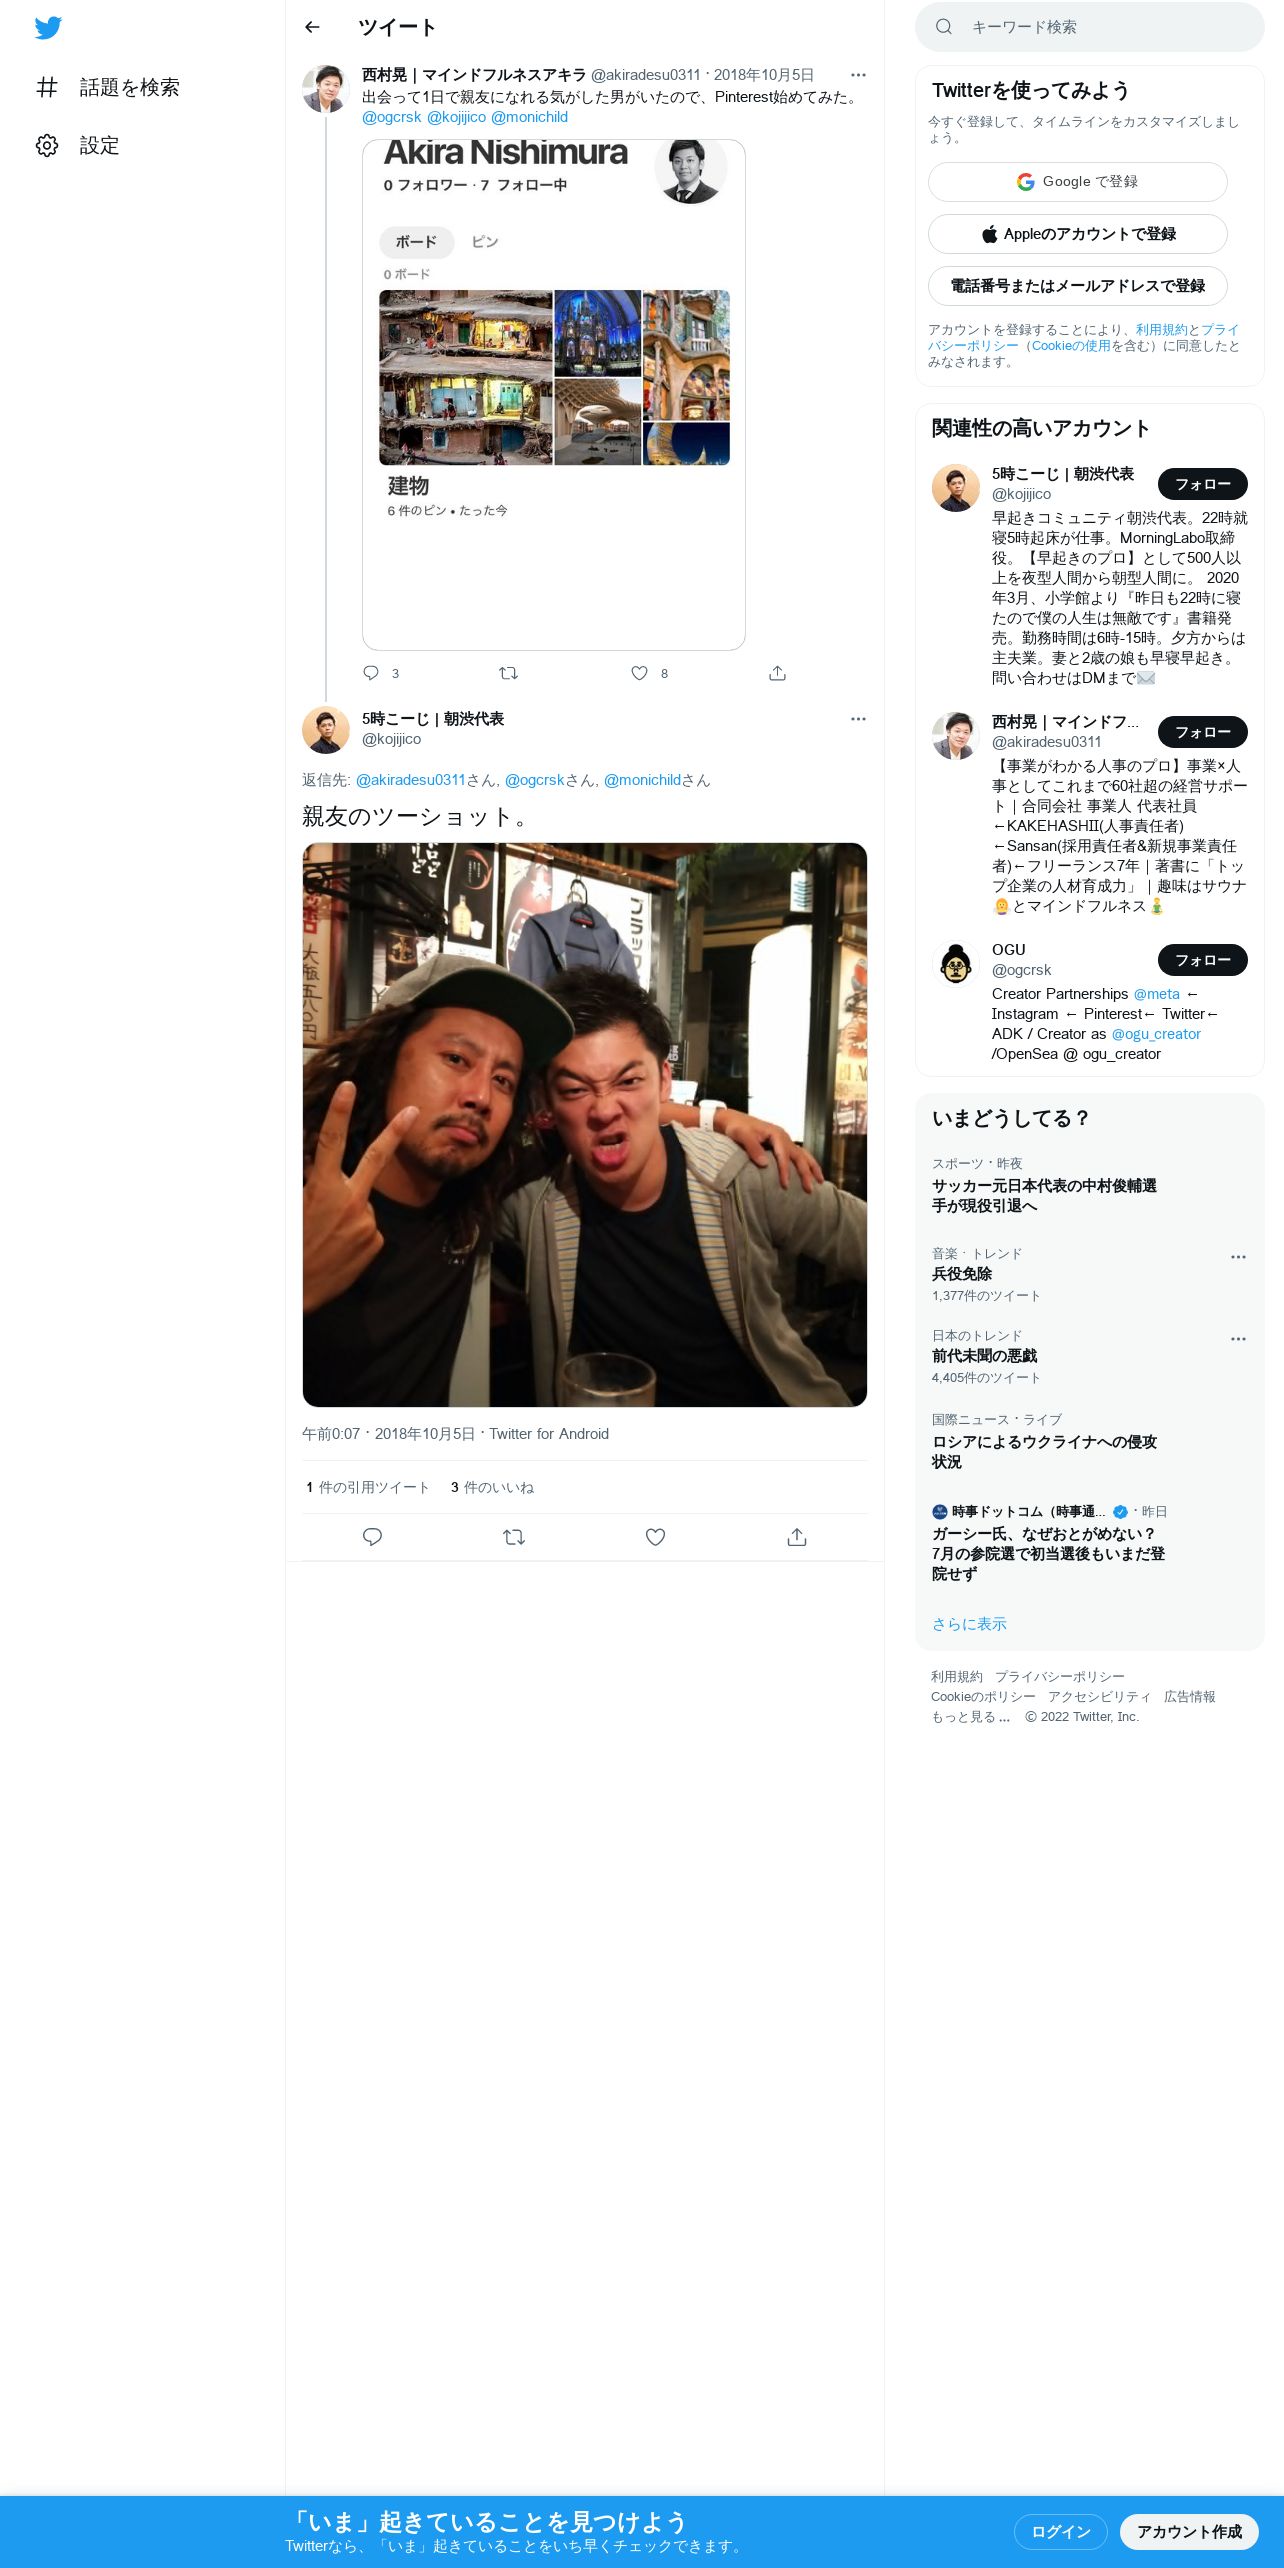The height and width of the screenshot is (2568, 1284).
Task: Share the main tweet via share icon
Action: tap(797, 1537)
